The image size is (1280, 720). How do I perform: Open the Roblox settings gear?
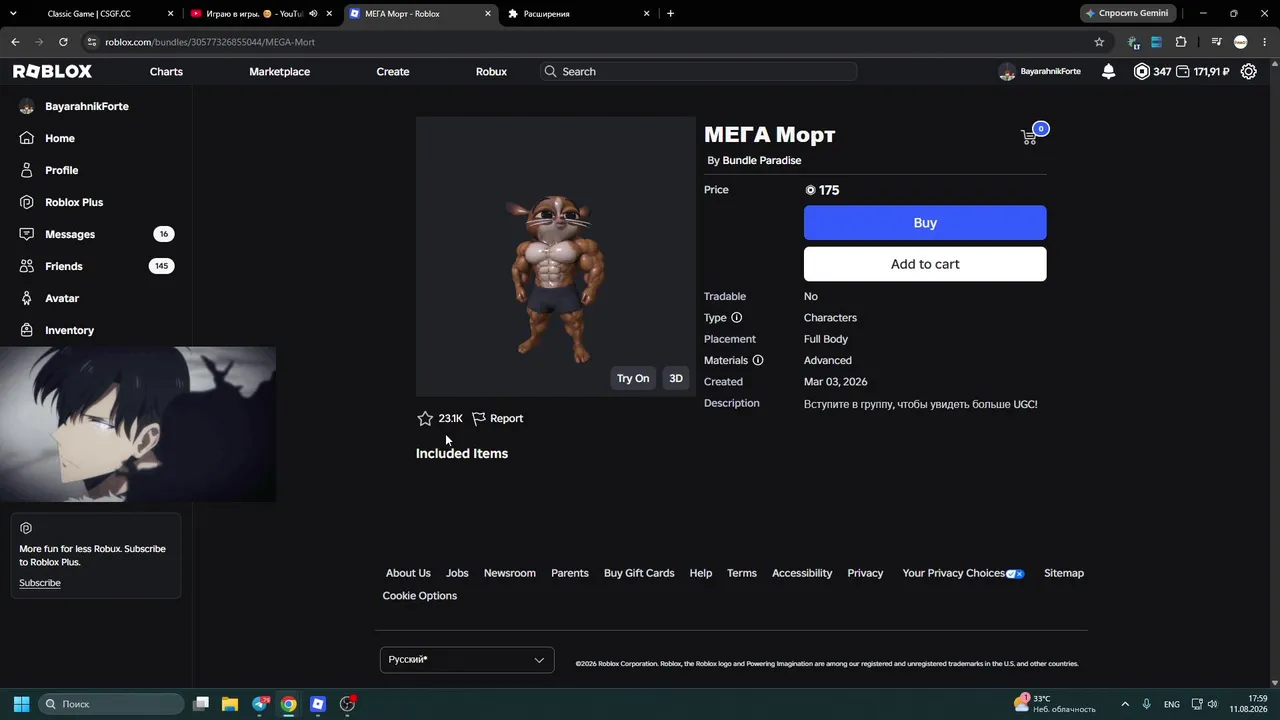[x=1248, y=71]
